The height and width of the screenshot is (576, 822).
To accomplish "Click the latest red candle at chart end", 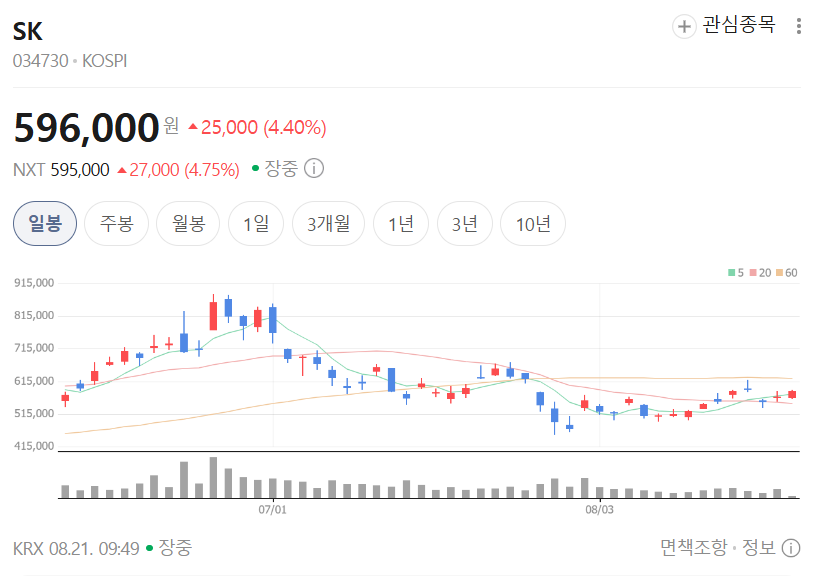I will (x=792, y=395).
